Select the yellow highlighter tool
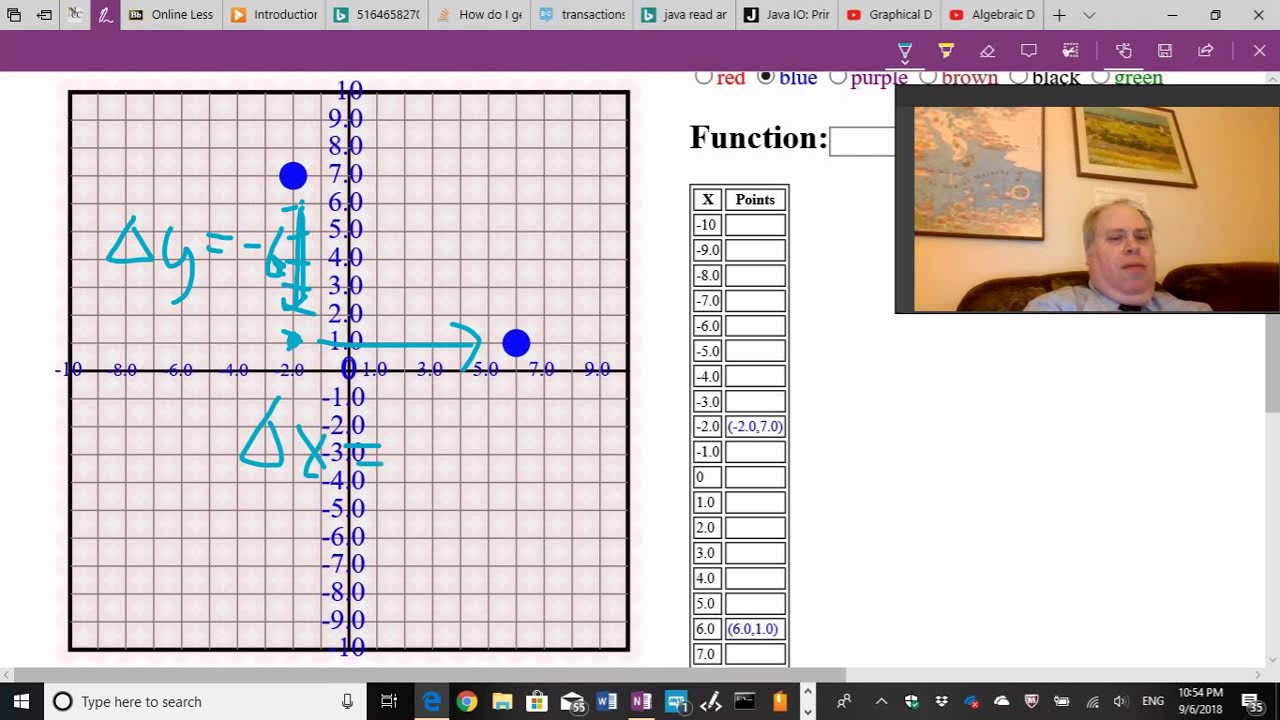Screen dimensions: 1280x720 (946, 51)
